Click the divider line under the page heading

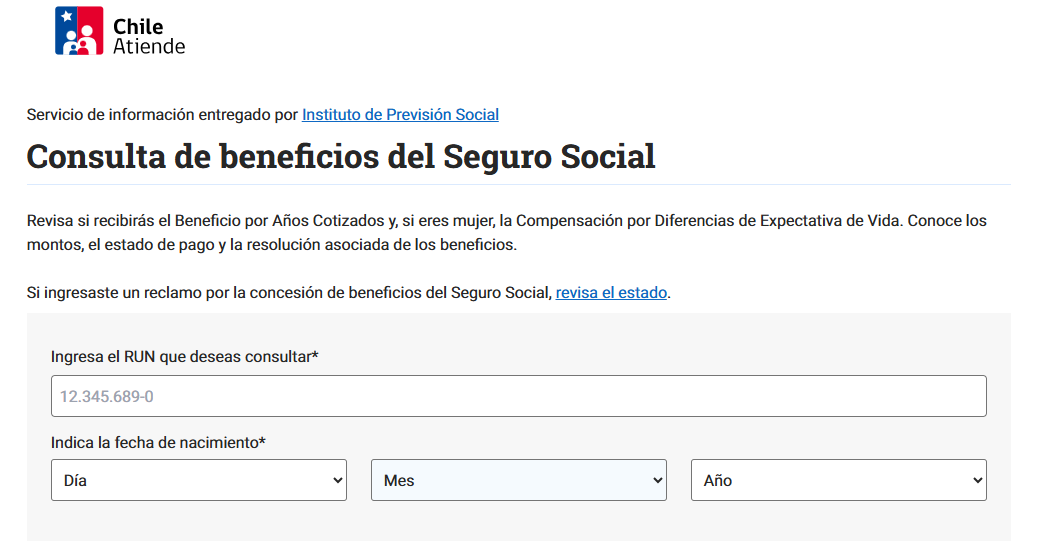(x=518, y=185)
